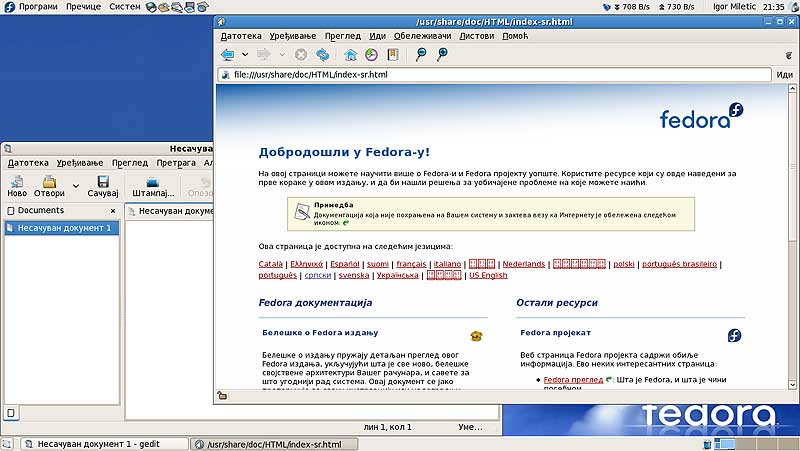Switch to first workspace in pager
This screenshot has width=800, height=451.
(725, 444)
